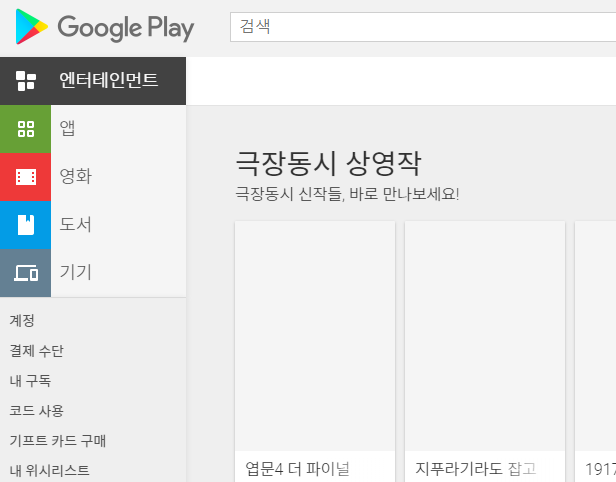The width and height of the screenshot is (616, 482).
Task: Click the devices icon
Action: [26, 273]
